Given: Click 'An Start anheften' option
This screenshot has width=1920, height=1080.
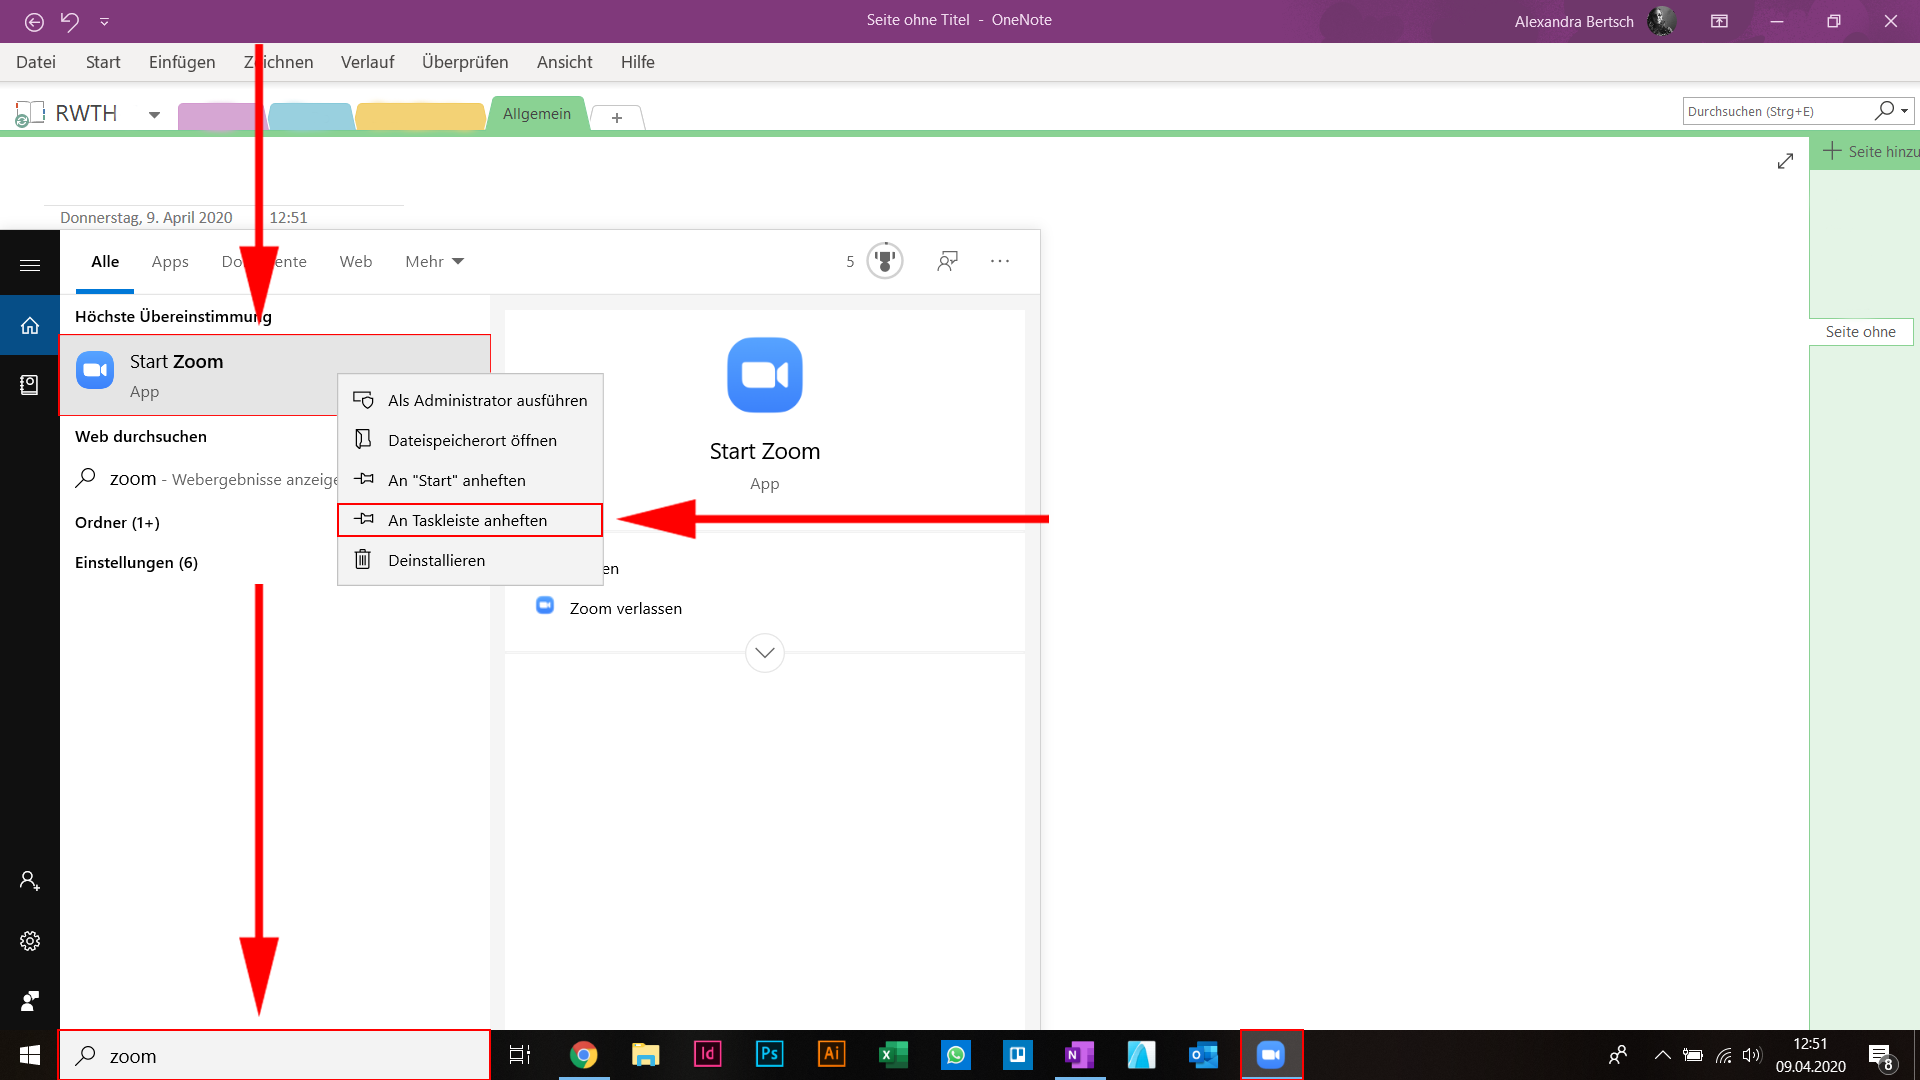Looking at the screenshot, I should [x=456, y=479].
